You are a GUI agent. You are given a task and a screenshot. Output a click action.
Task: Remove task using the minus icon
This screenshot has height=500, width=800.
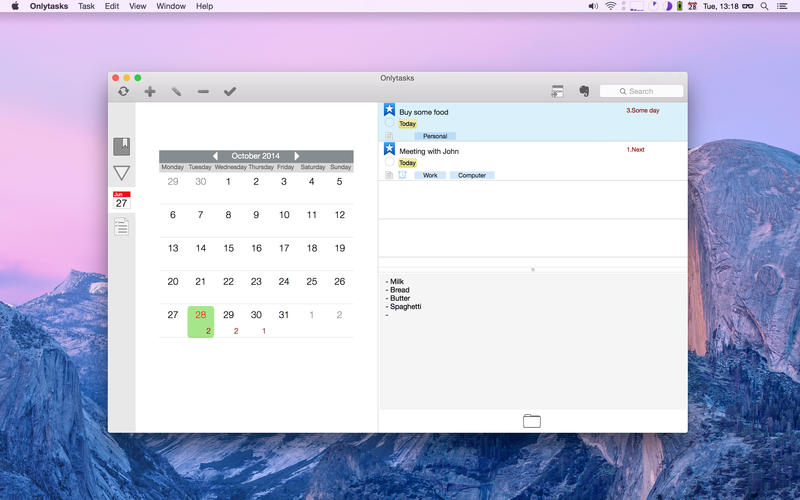click(203, 91)
